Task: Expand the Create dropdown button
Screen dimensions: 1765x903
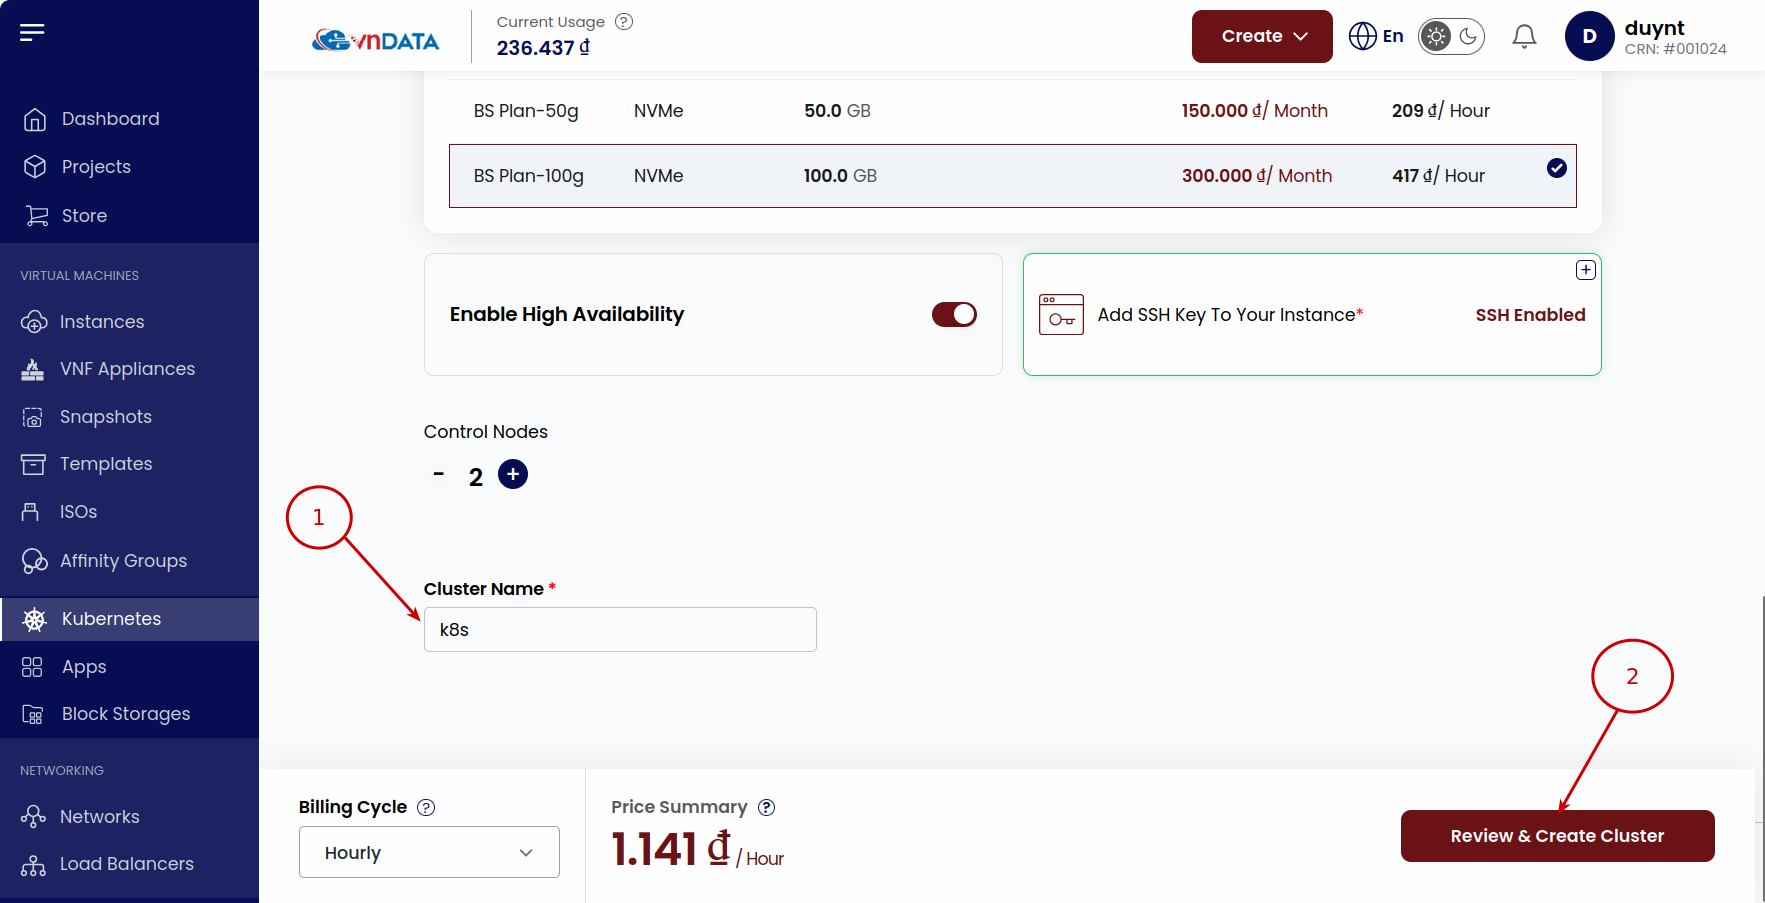Action: point(1262,36)
